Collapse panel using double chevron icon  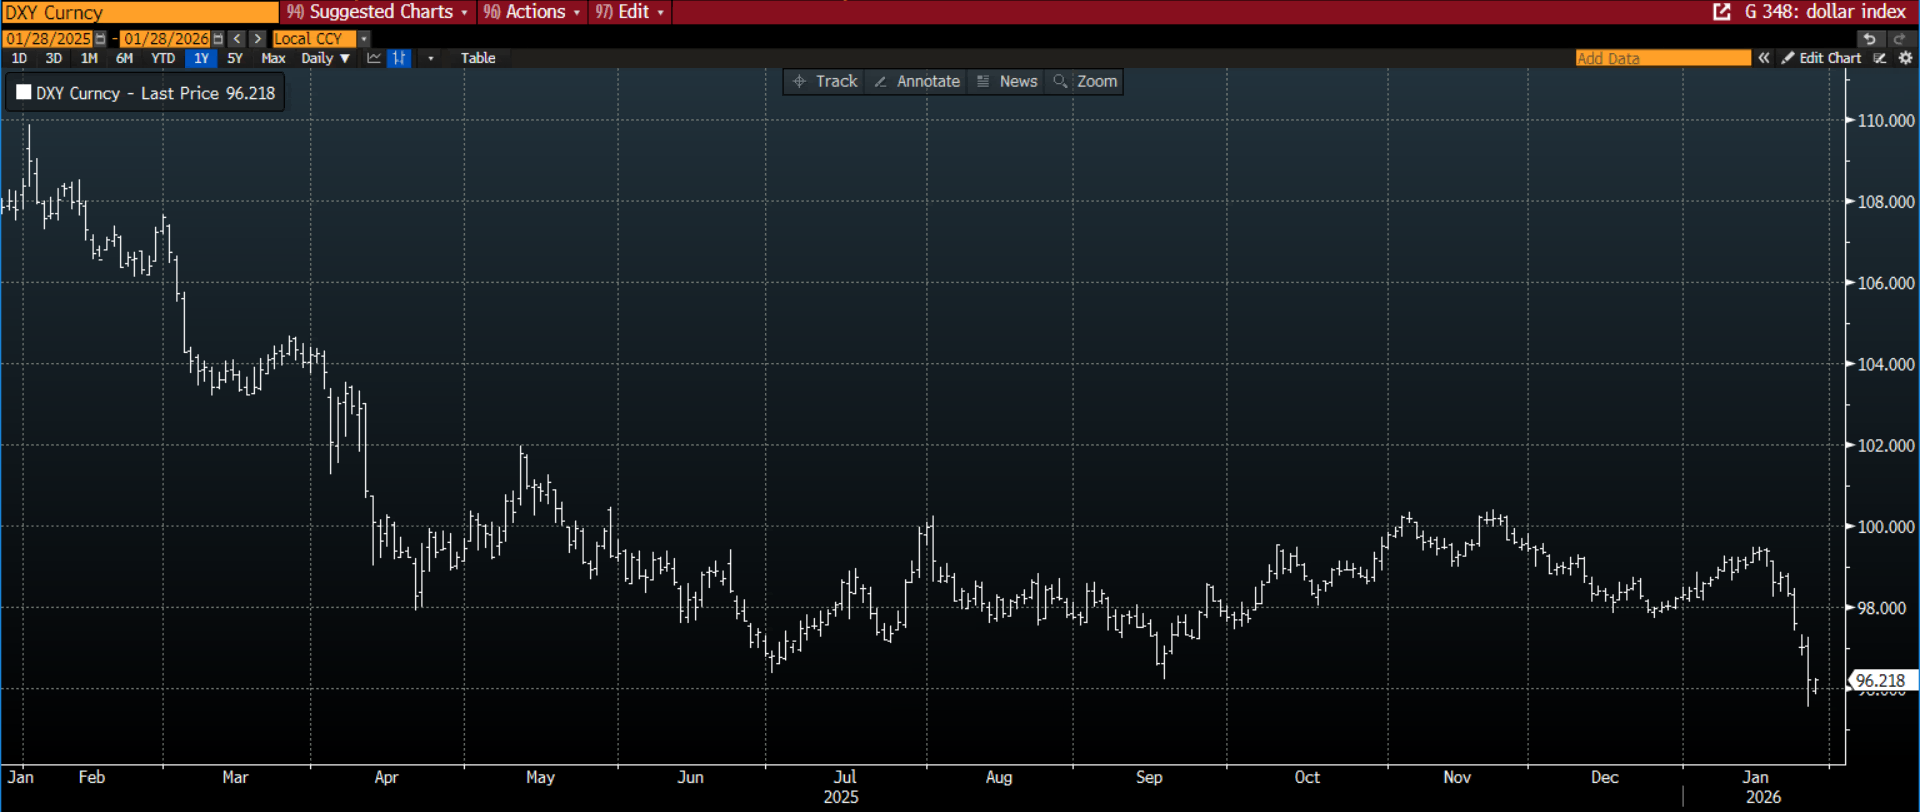click(1764, 58)
